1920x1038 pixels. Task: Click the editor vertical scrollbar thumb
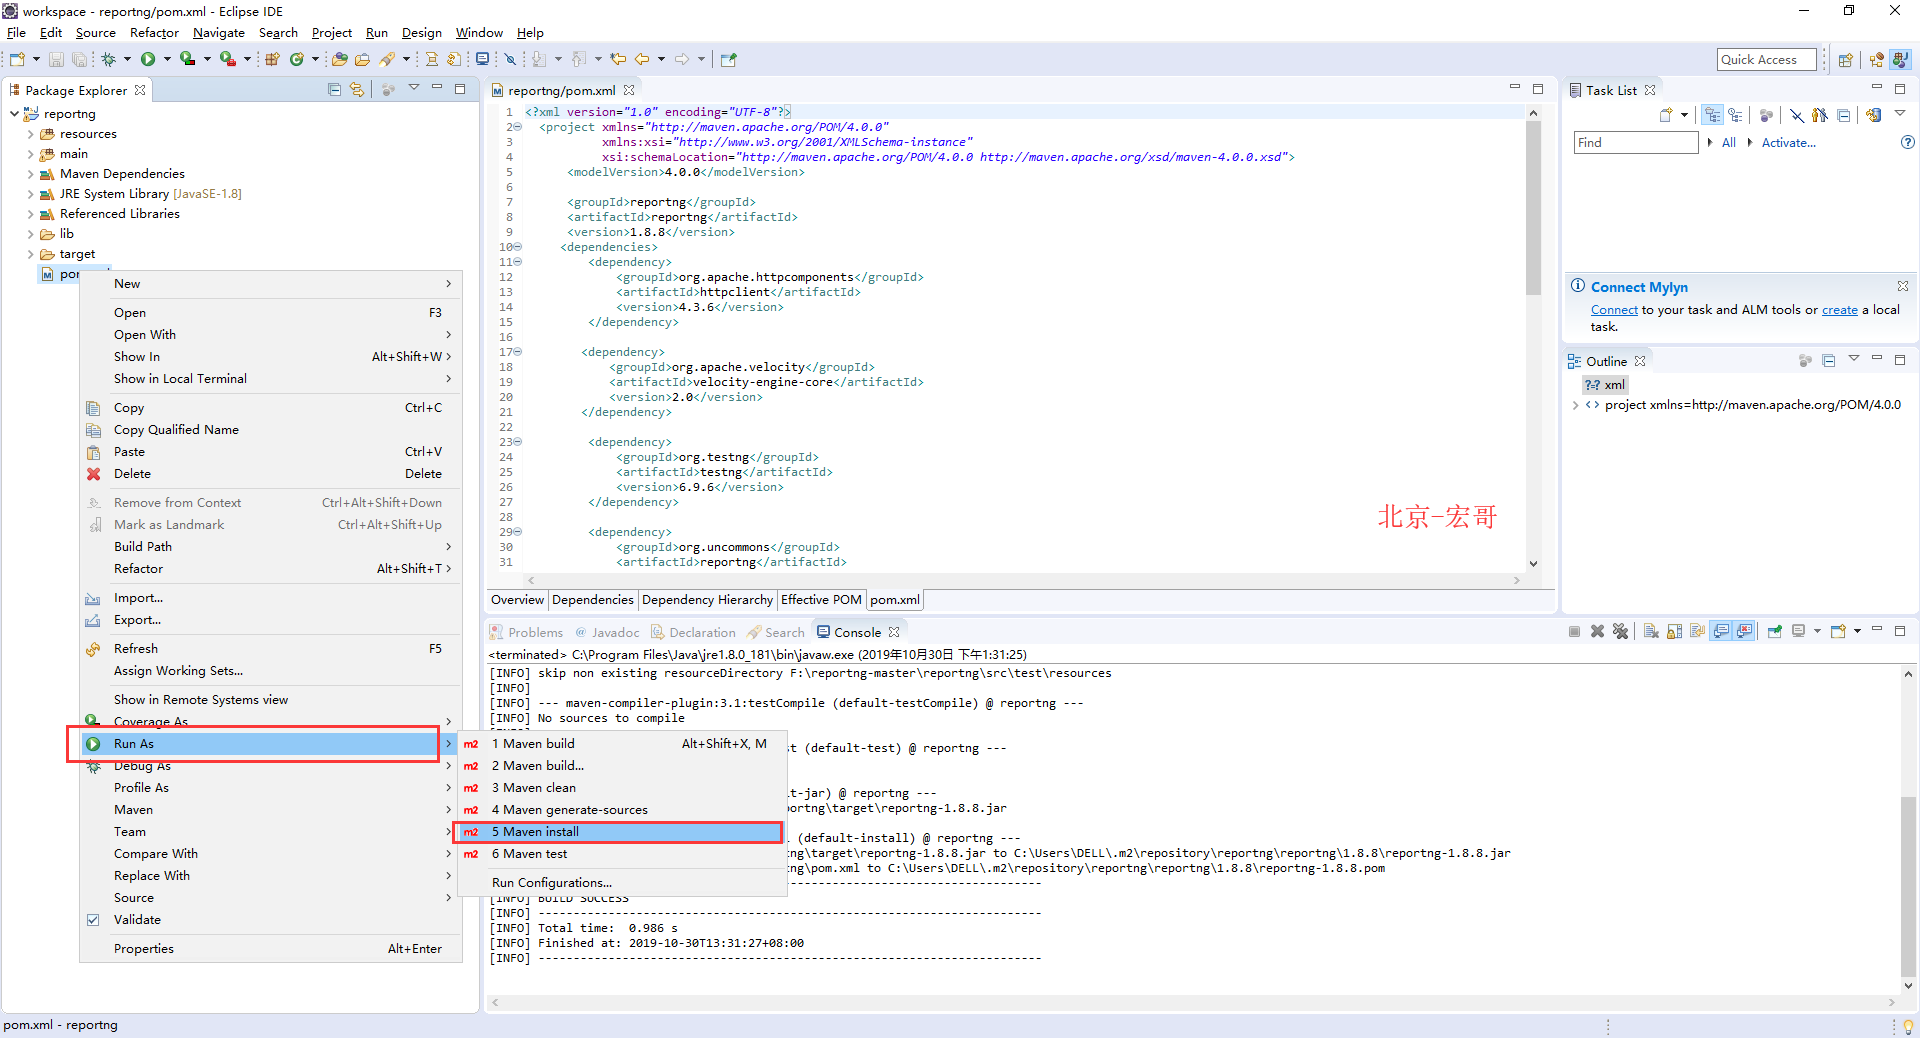(1533, 208)
